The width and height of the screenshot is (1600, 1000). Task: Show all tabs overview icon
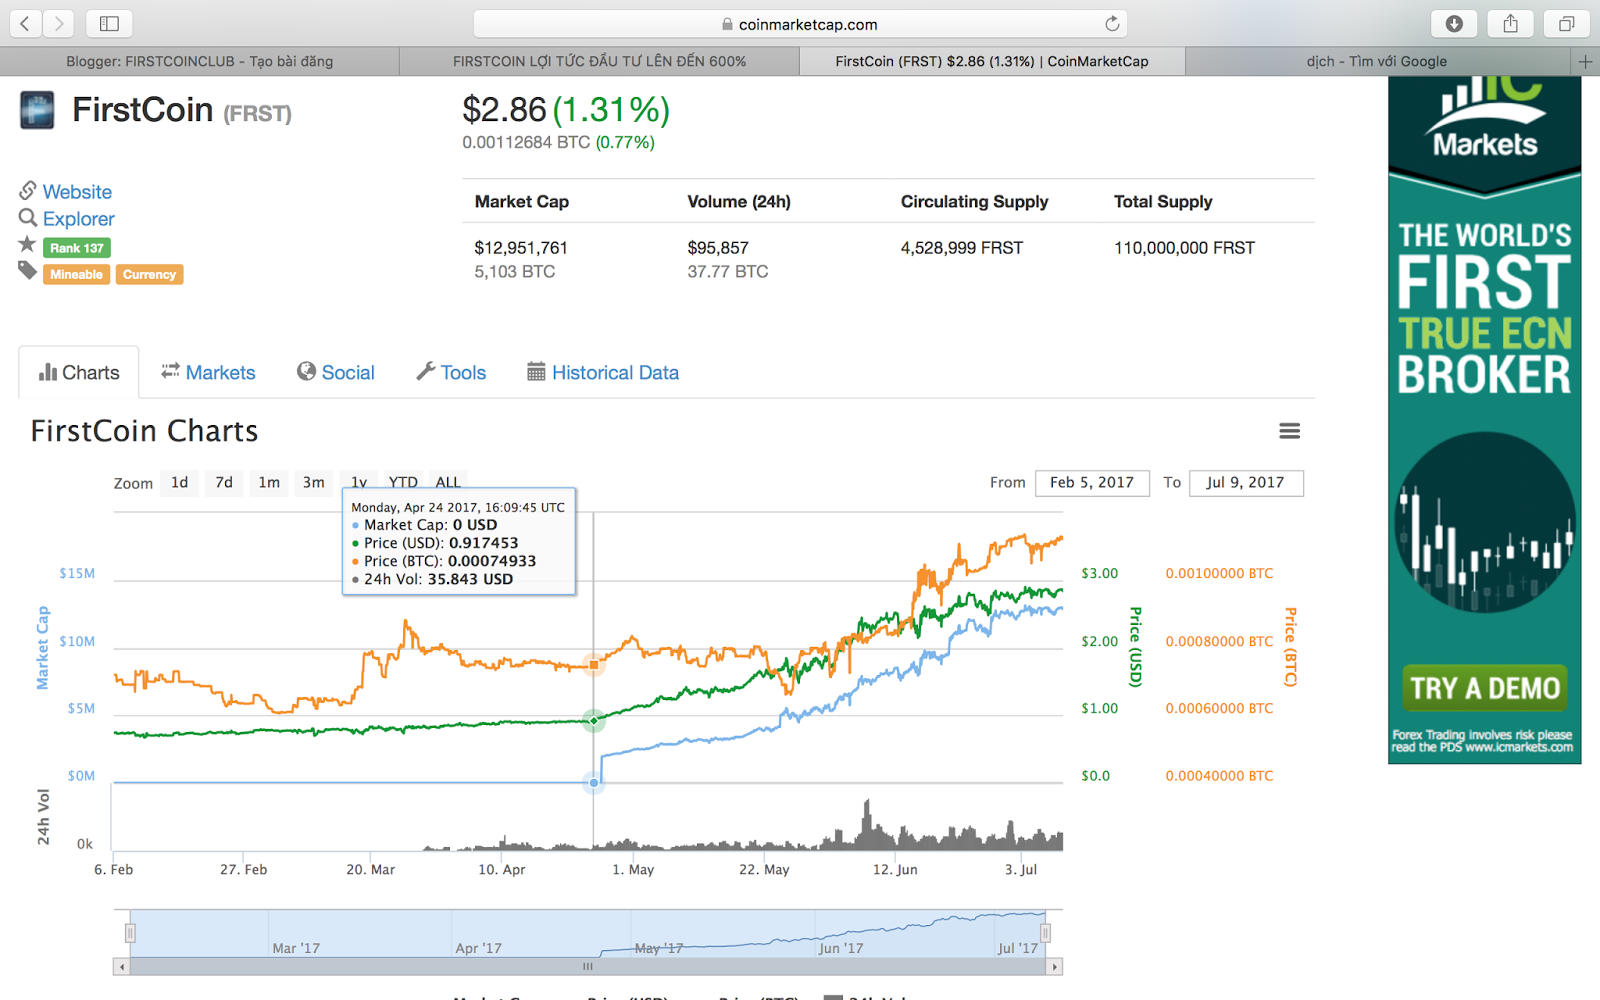tap(1567, 23)
